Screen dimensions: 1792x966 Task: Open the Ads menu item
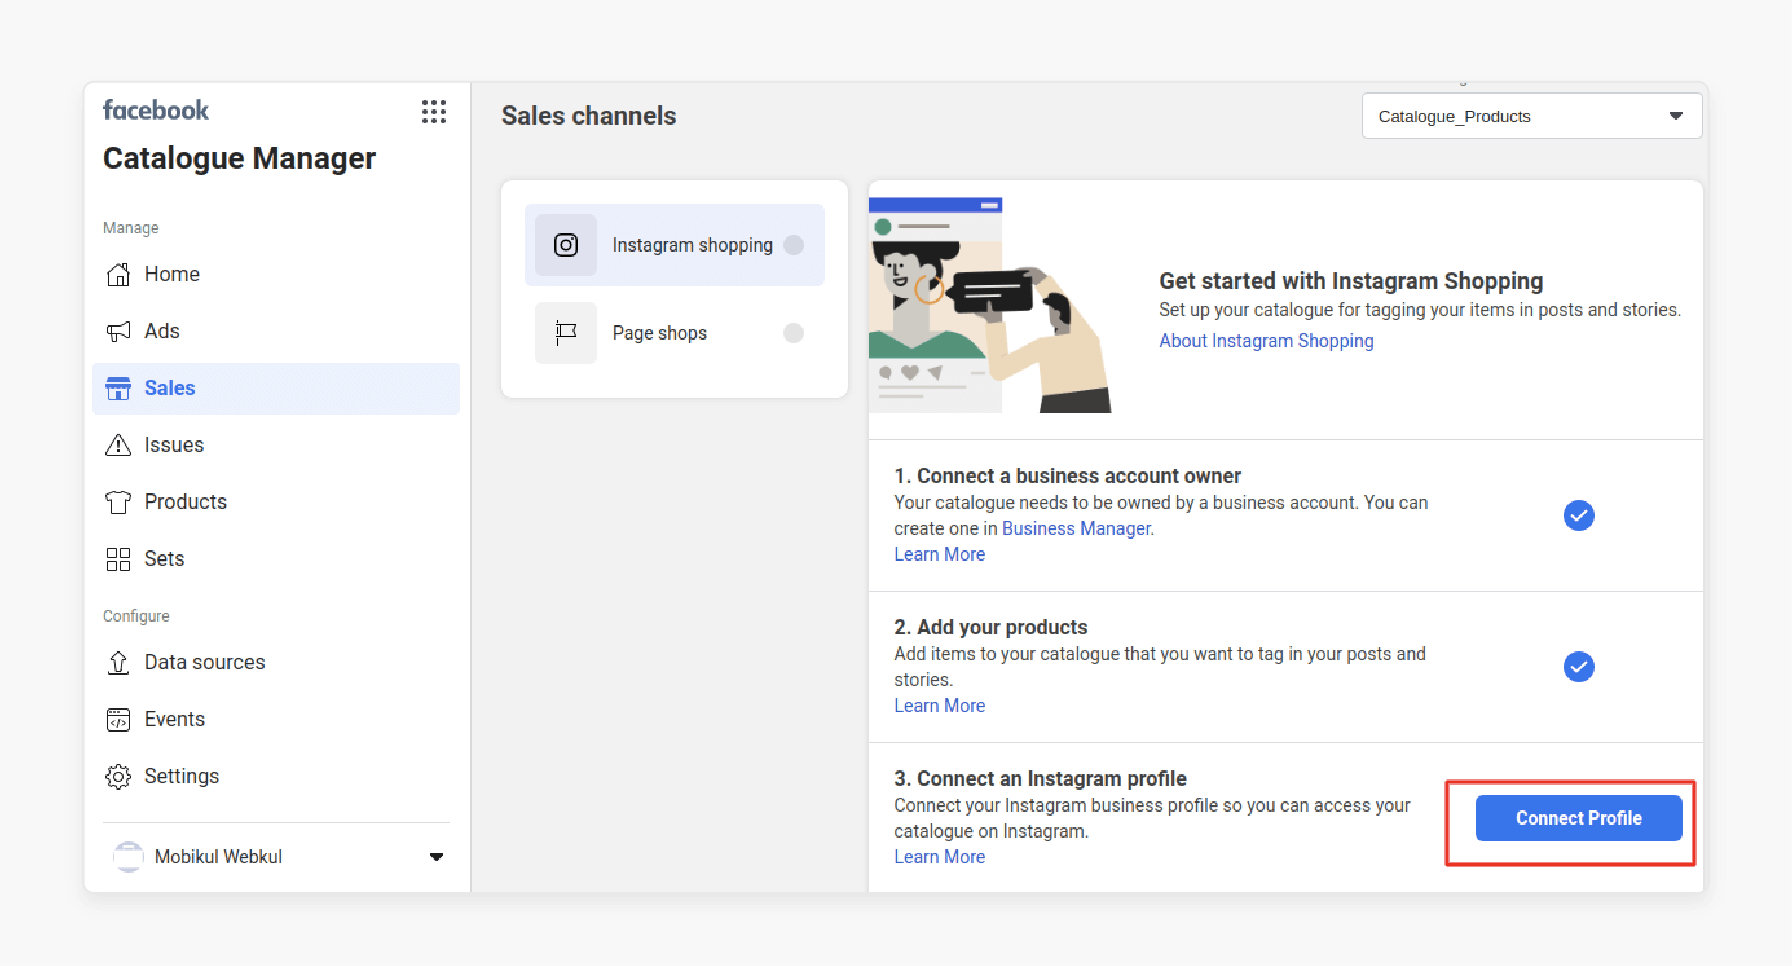click(x=276, y=331)
